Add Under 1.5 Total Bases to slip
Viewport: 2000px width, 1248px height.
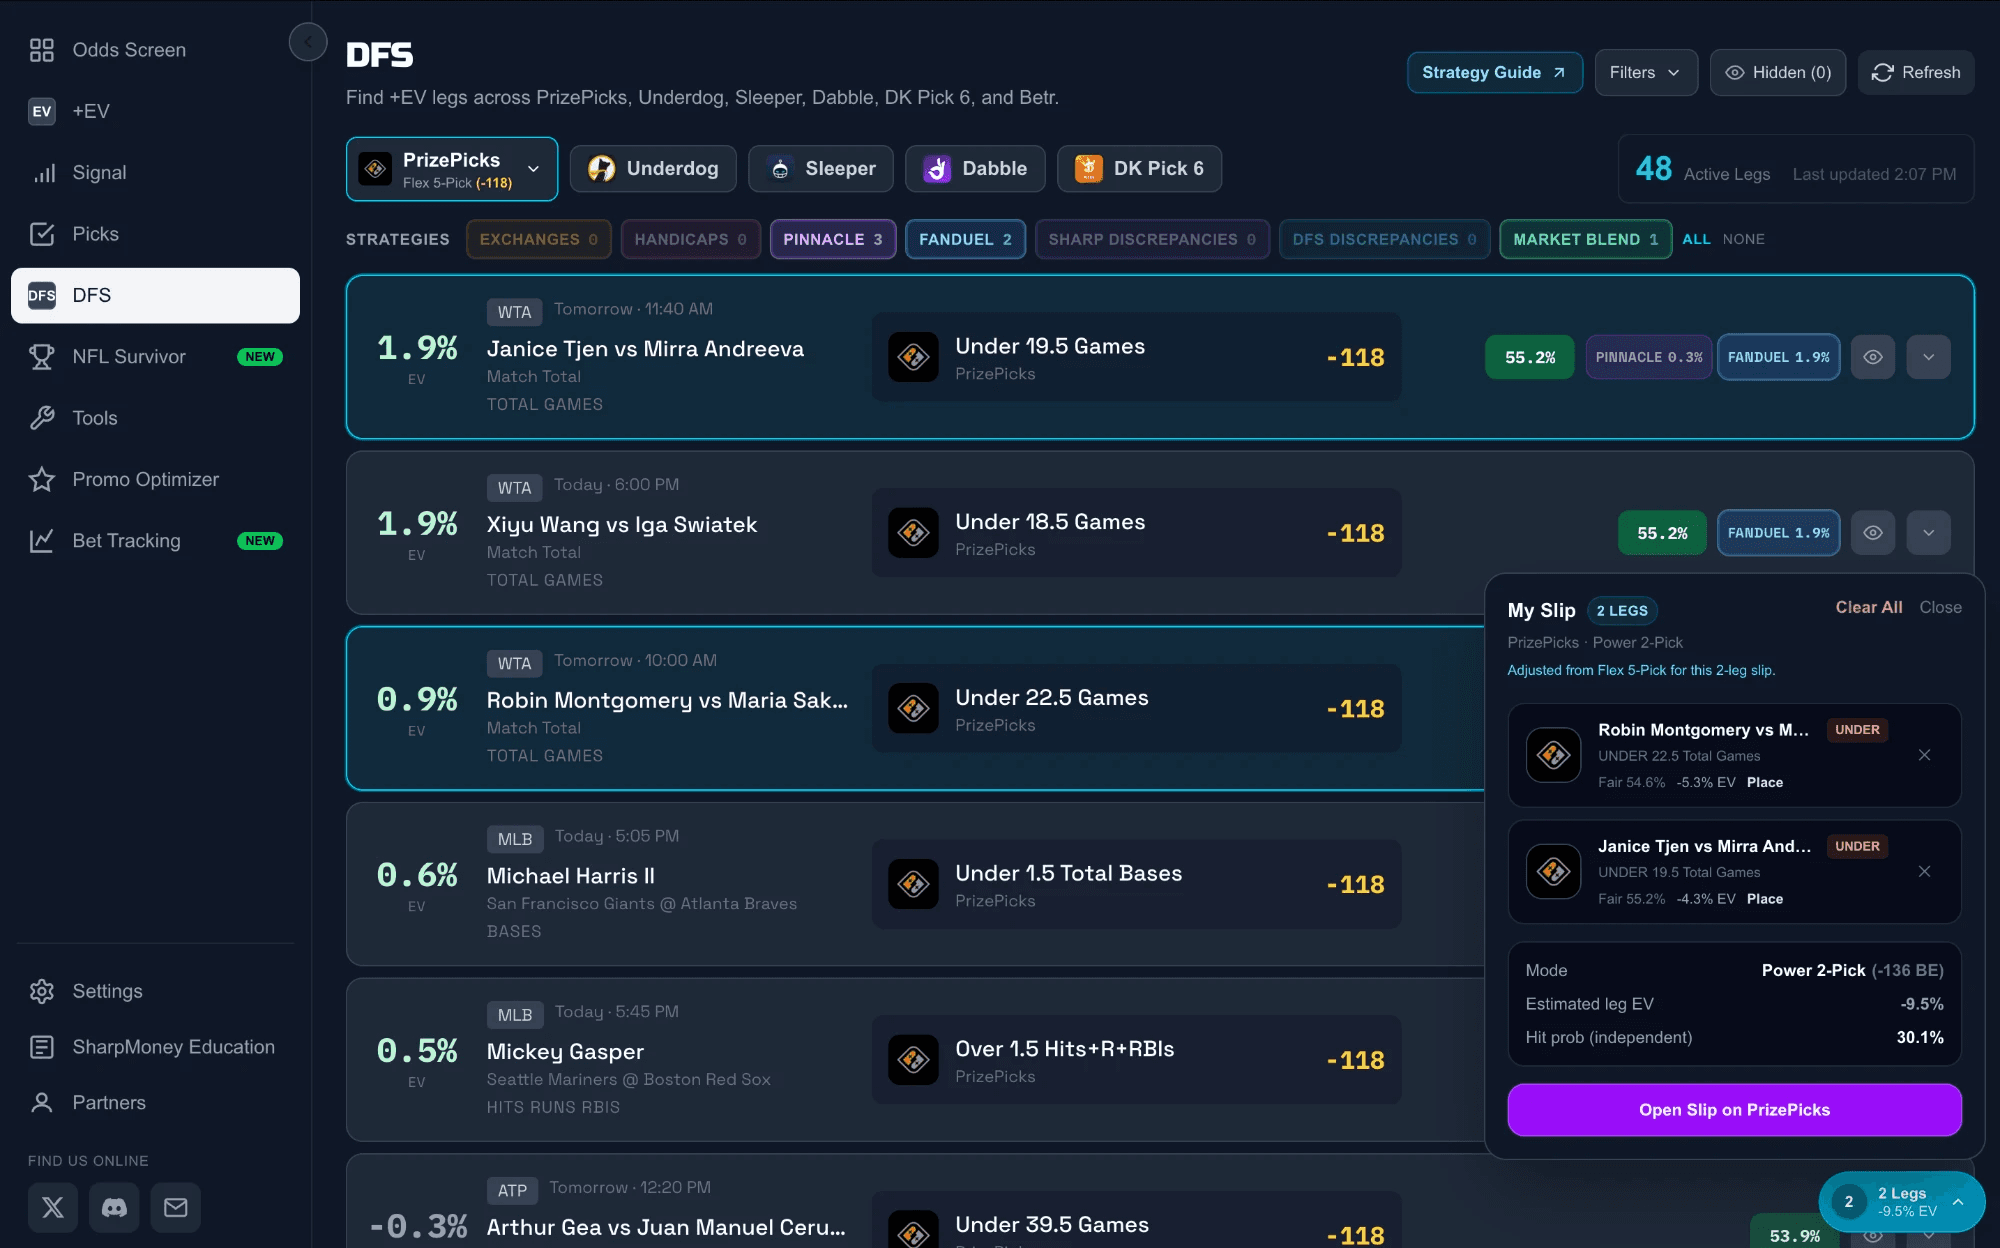(x=1136, y=884)
